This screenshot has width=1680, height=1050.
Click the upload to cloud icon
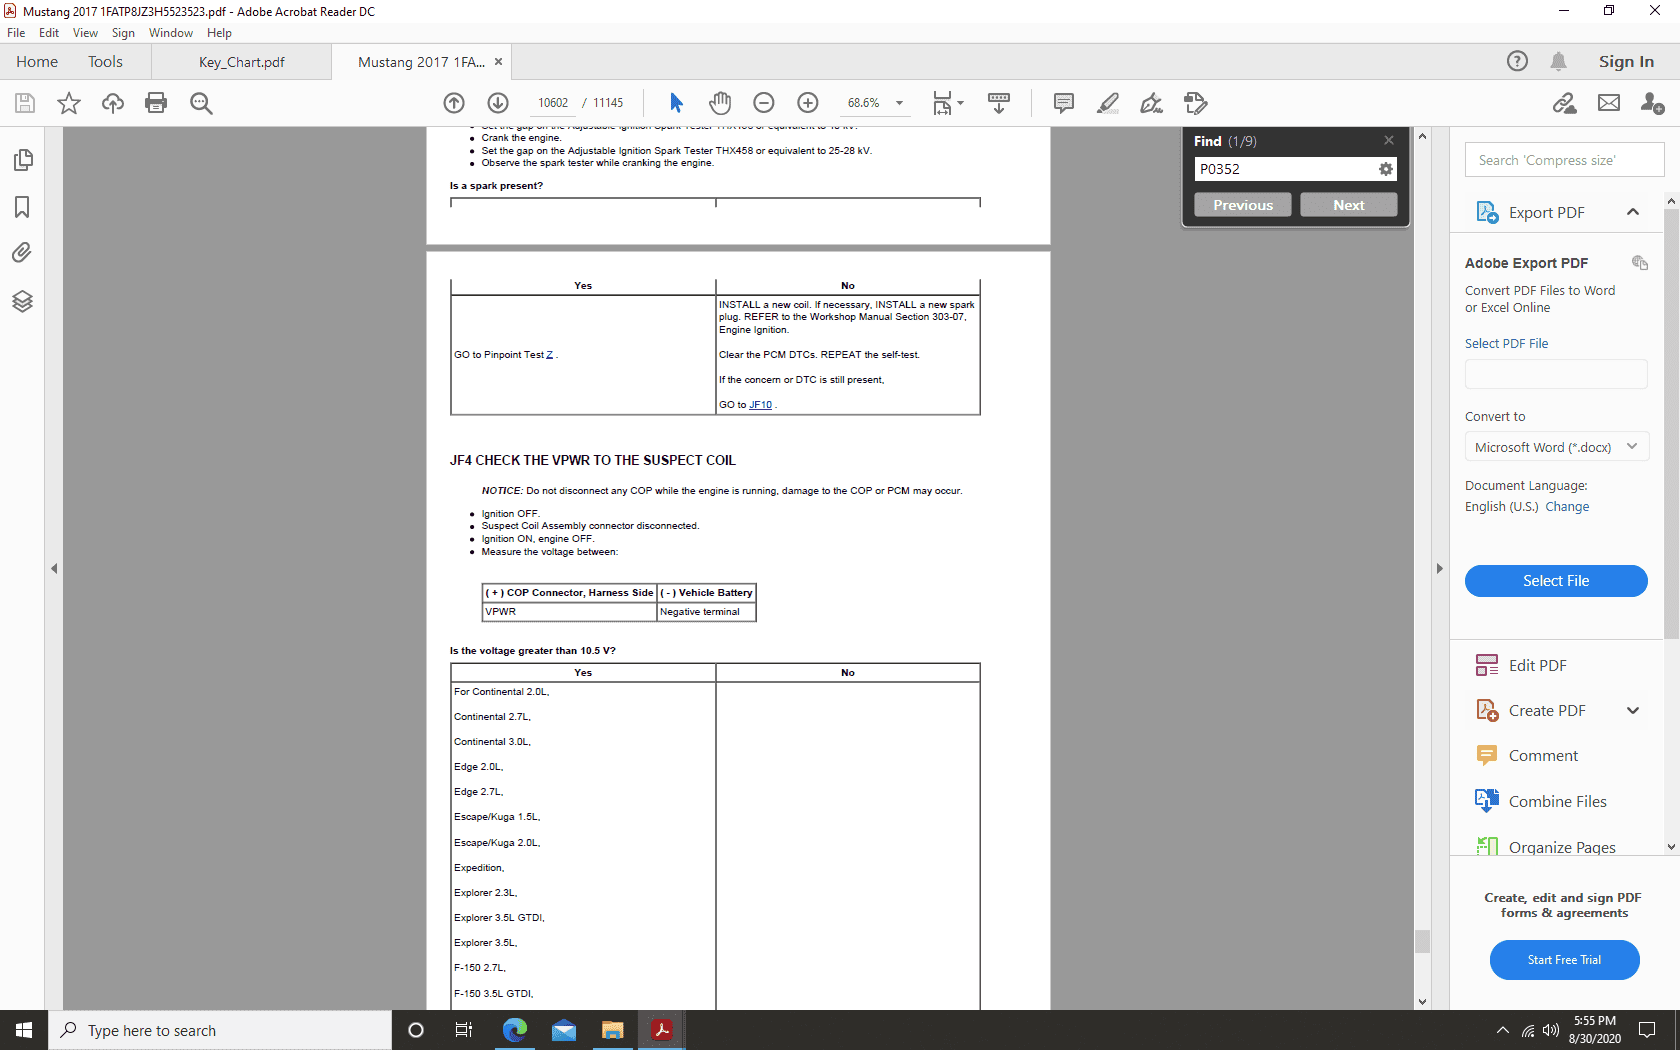pyautogui.click(x=113, y=103)
